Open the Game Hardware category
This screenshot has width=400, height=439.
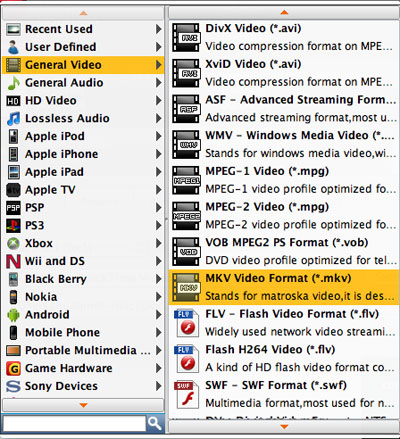click(x=83, y=368)
